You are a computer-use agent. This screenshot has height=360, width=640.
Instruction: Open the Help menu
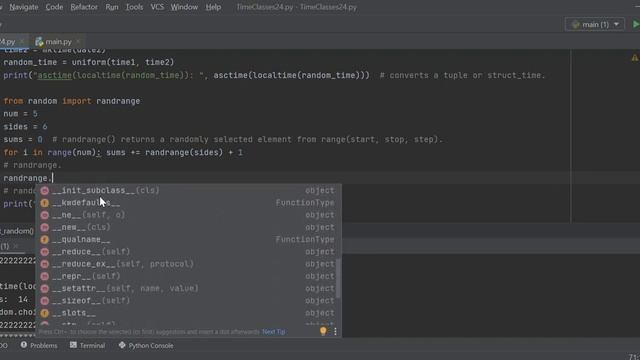[x=213, y=7]
